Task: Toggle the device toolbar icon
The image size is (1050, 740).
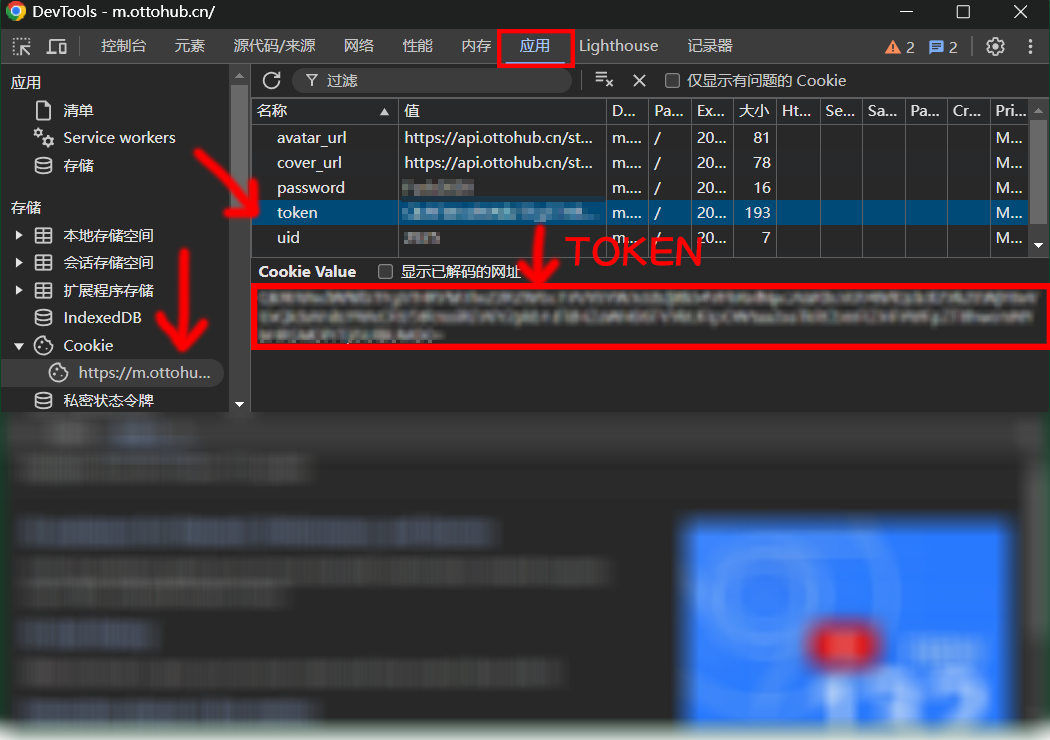Action: point(57,46)
